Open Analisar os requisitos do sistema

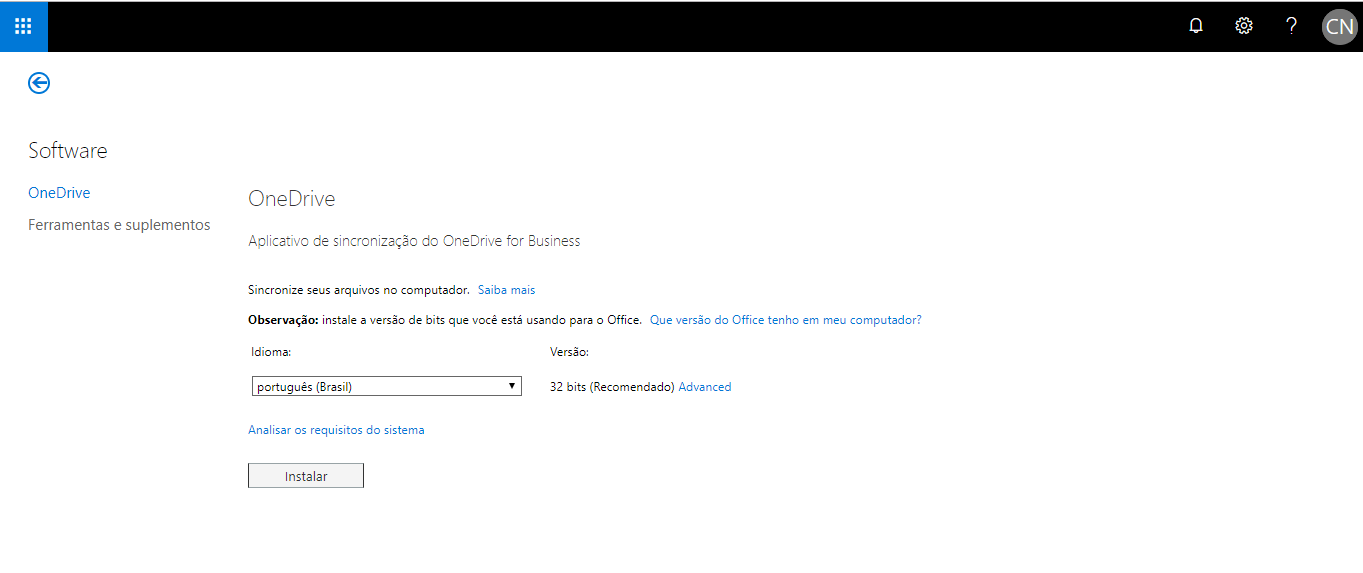336,430
